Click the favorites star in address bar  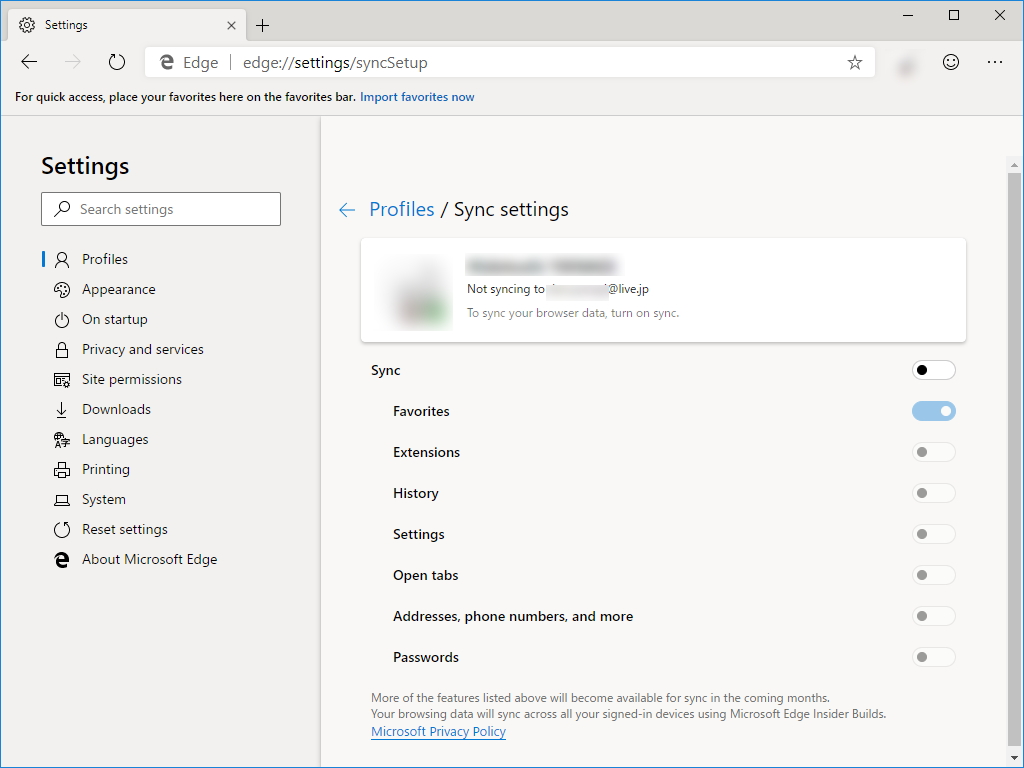point(854,62)
